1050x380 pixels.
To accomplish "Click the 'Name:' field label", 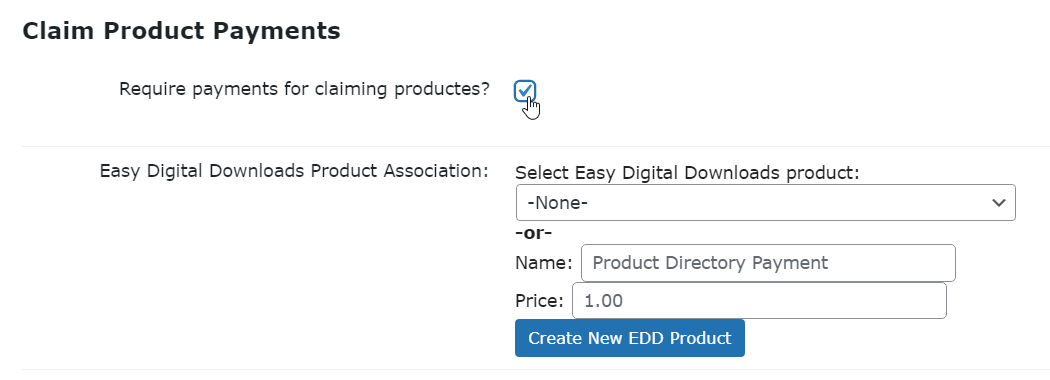I will pos(544,263).
